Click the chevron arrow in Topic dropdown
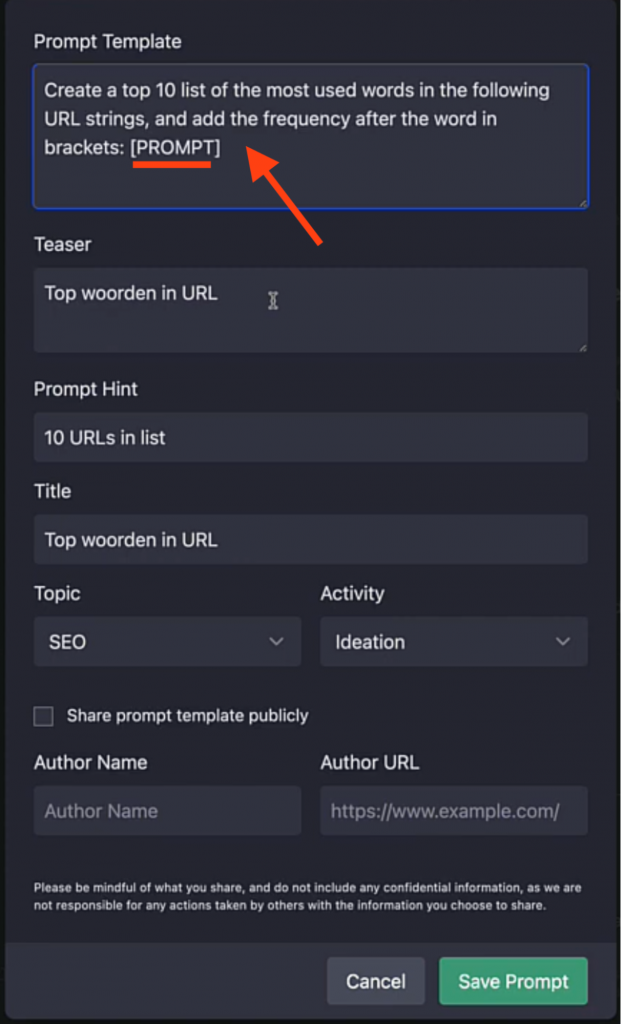Screen dimensions: 621x1024 coord(277,641)
